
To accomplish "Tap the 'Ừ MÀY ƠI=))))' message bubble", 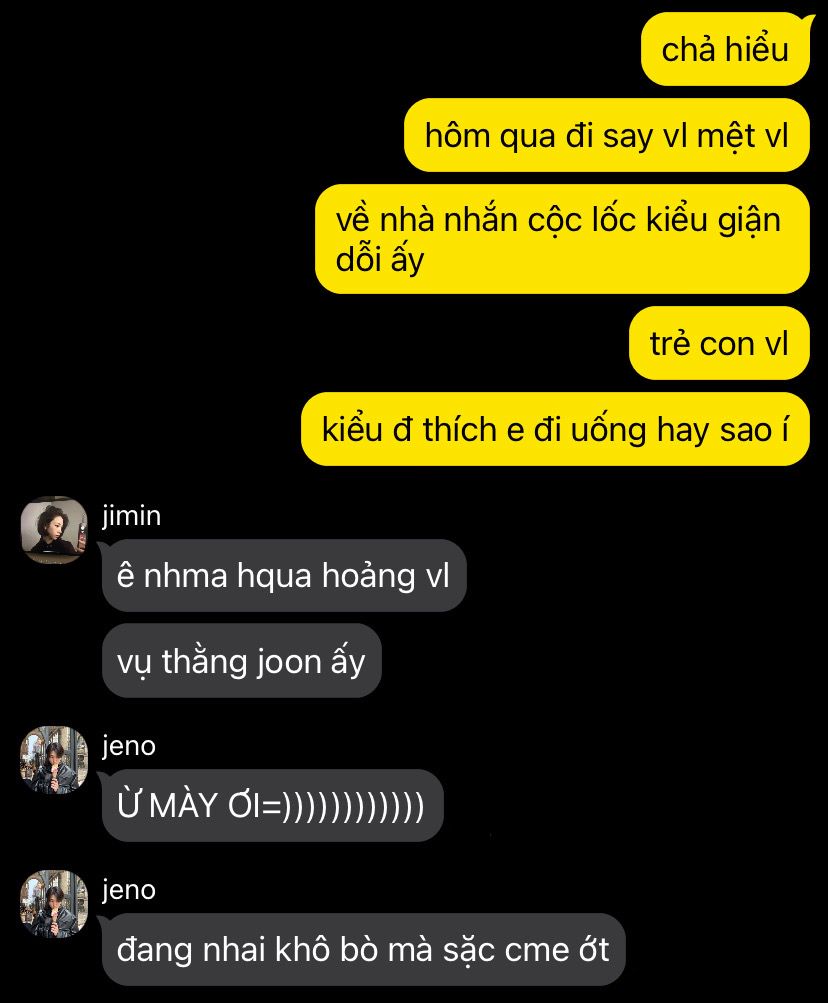I will coord(273,805).
